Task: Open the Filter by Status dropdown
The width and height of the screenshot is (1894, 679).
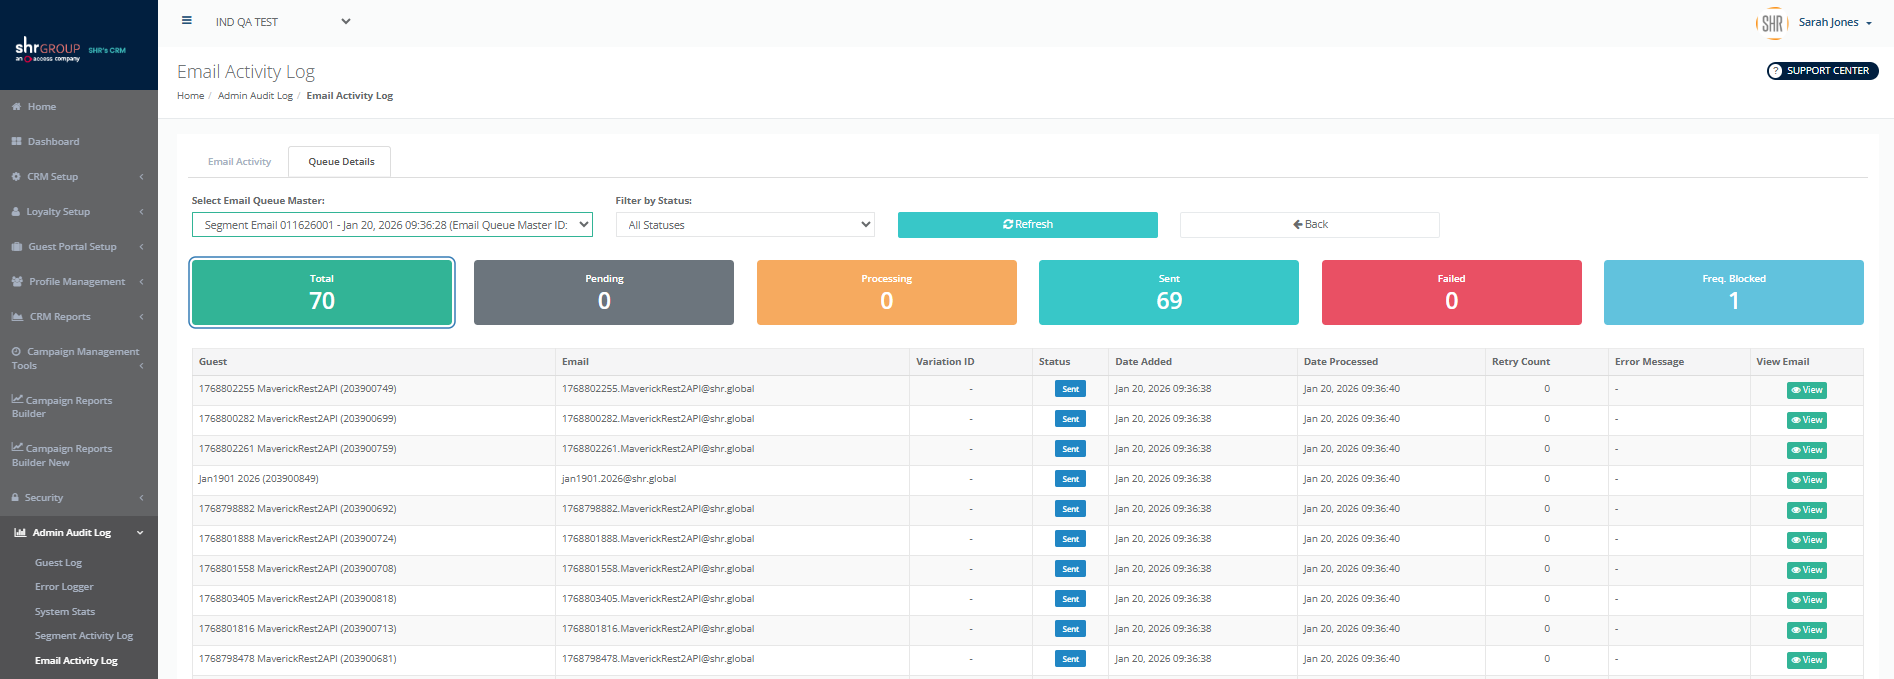Action: (745, 225)
